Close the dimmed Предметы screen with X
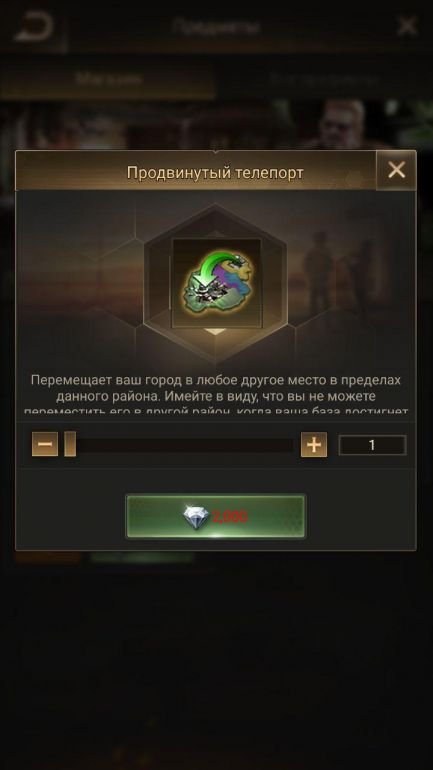The image size is (433, 770). [x=407, y=26]
